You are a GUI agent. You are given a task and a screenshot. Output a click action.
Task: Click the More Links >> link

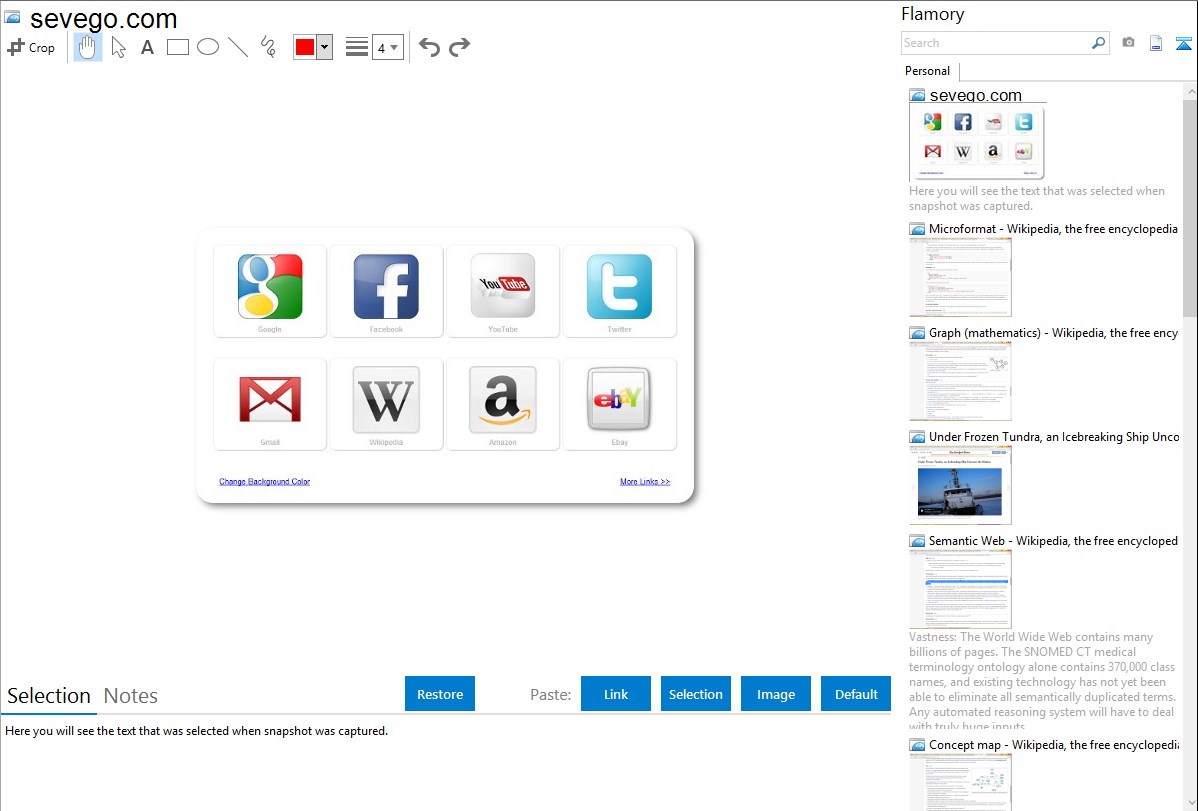click(645, 482)
